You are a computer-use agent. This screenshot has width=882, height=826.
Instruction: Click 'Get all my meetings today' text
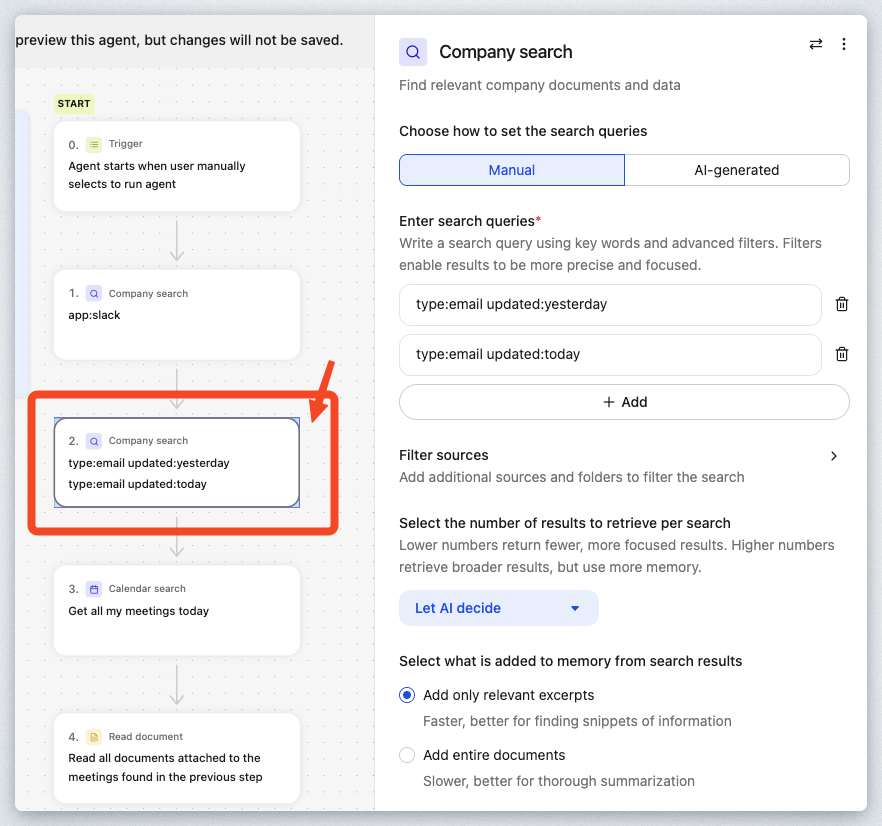point(138,611)
